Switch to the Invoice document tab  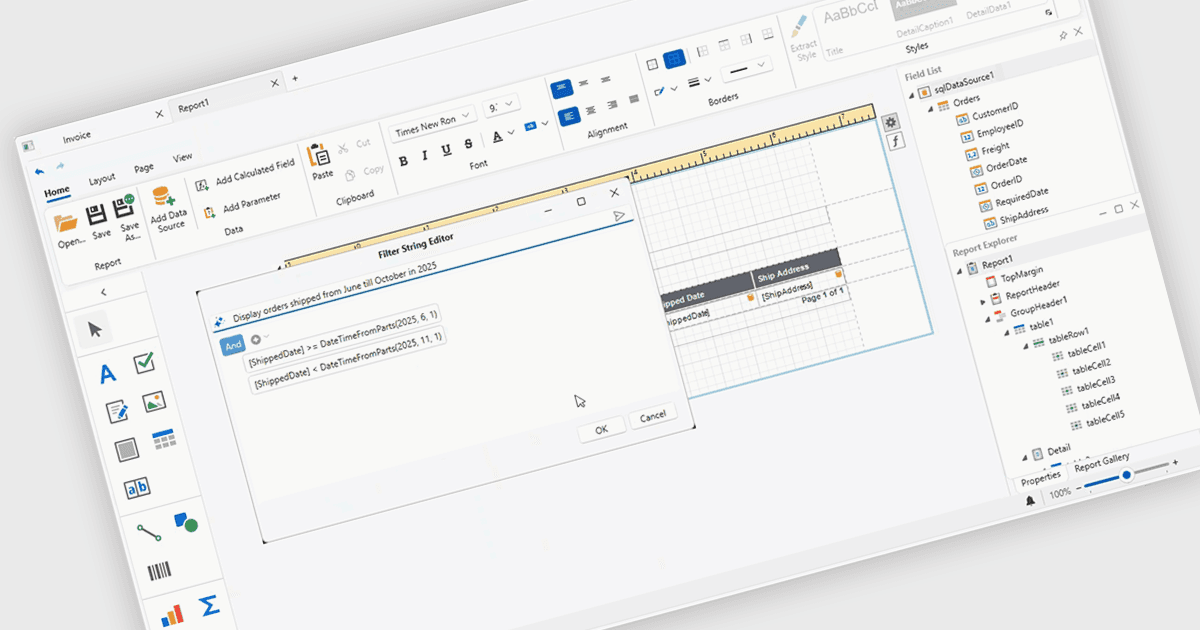(77, 136)
